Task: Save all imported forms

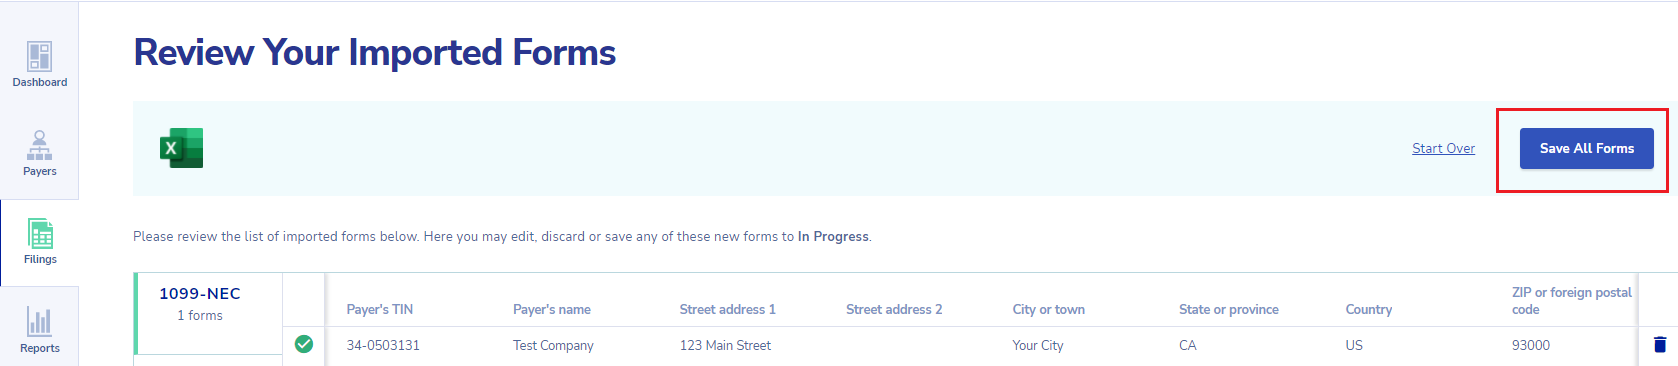Action: [x=1586, y=148]
